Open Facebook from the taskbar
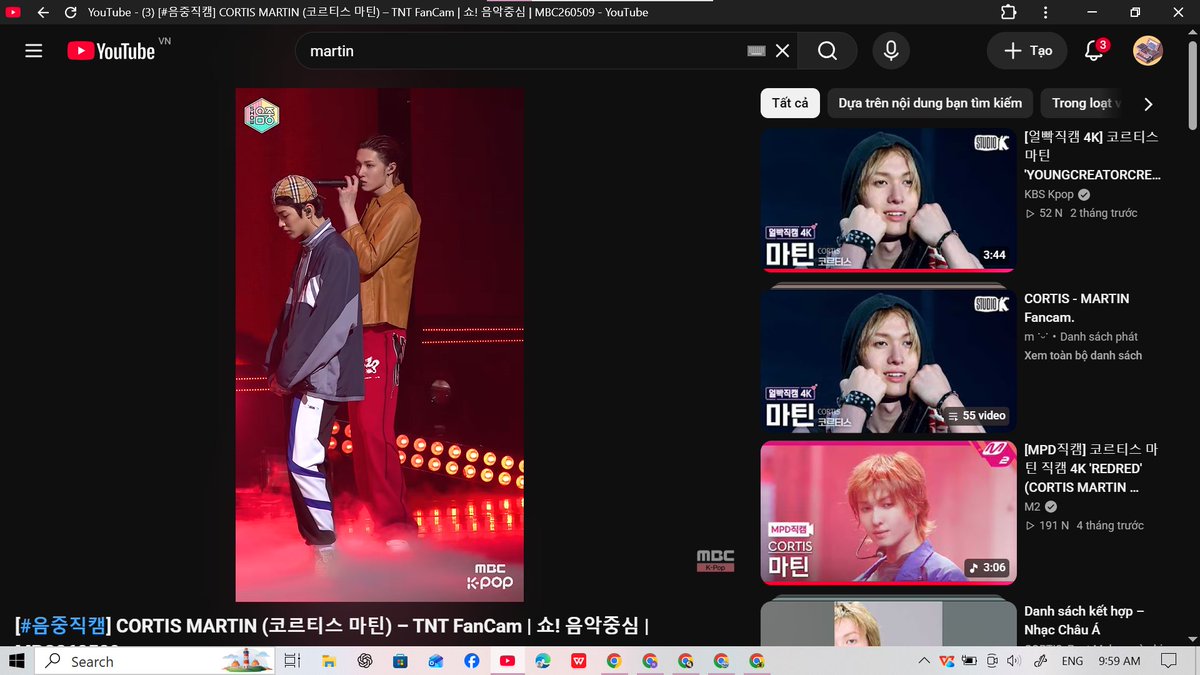 point(471,661)
